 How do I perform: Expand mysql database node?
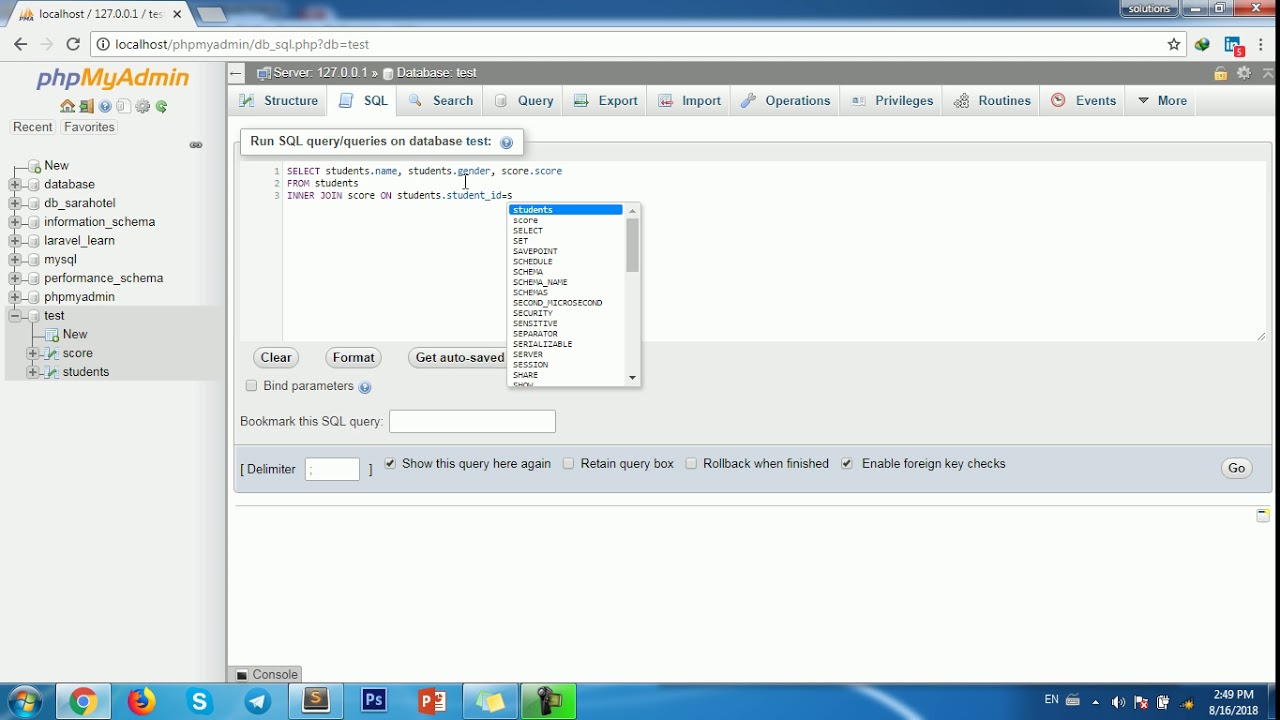click(15, 260)
